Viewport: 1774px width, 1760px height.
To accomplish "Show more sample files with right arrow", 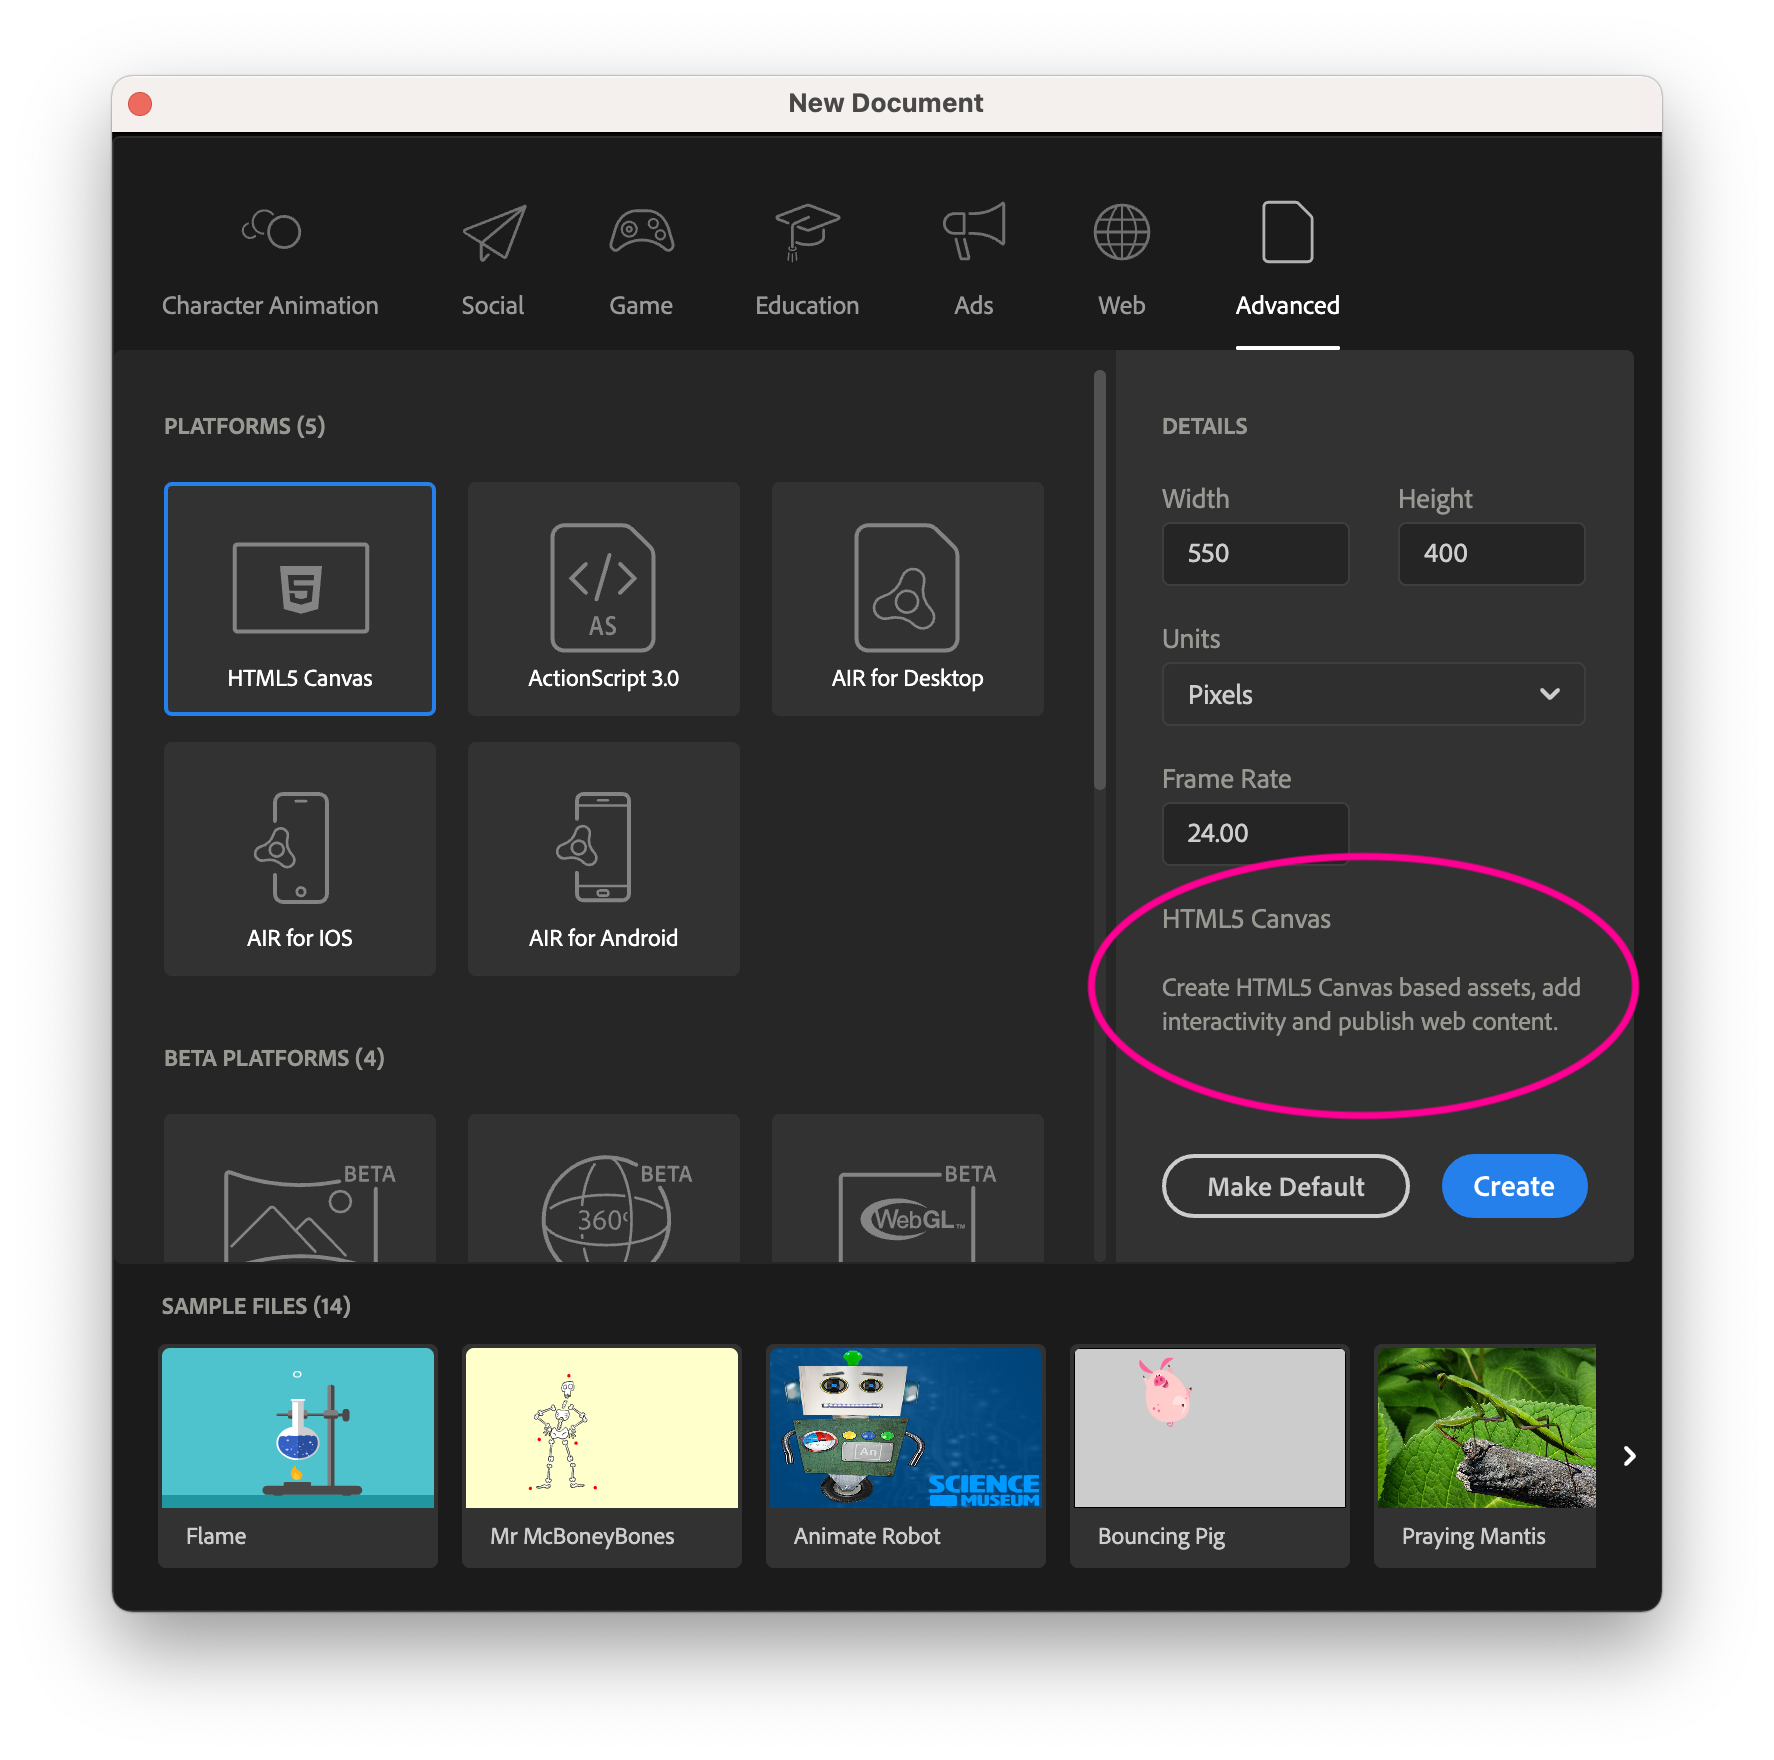I will tap(1629, 1456).
